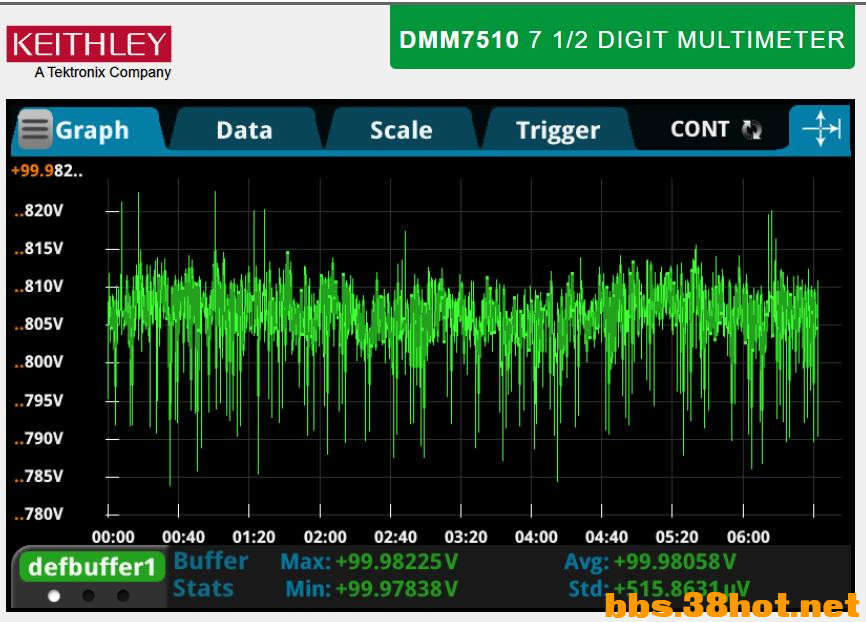Open the hamburger menu beside Graph

click(35, 129)
